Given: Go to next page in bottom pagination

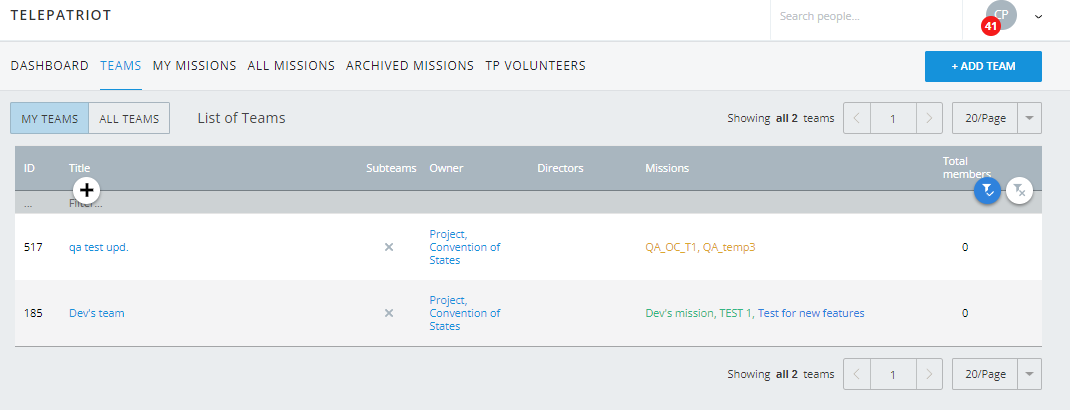Looking at the screenshot, I should pos(930,374).
